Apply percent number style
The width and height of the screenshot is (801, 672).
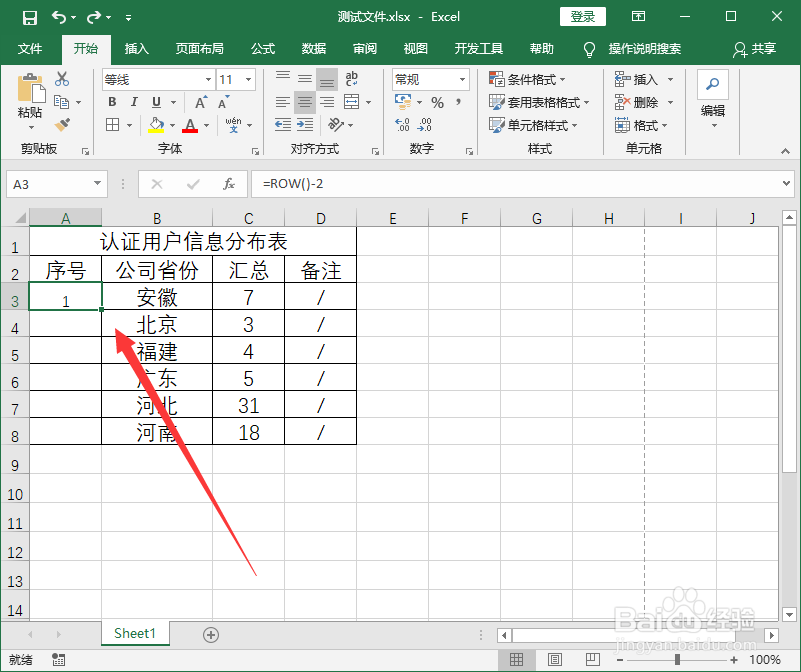[x=439, y=100]
